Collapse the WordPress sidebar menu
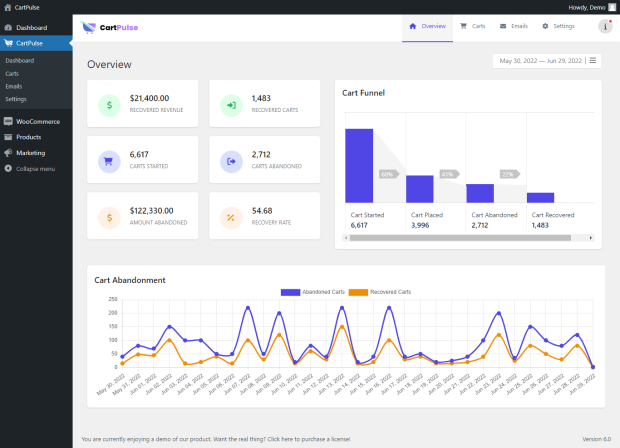The image size is (620, 448). click(35, 168)
